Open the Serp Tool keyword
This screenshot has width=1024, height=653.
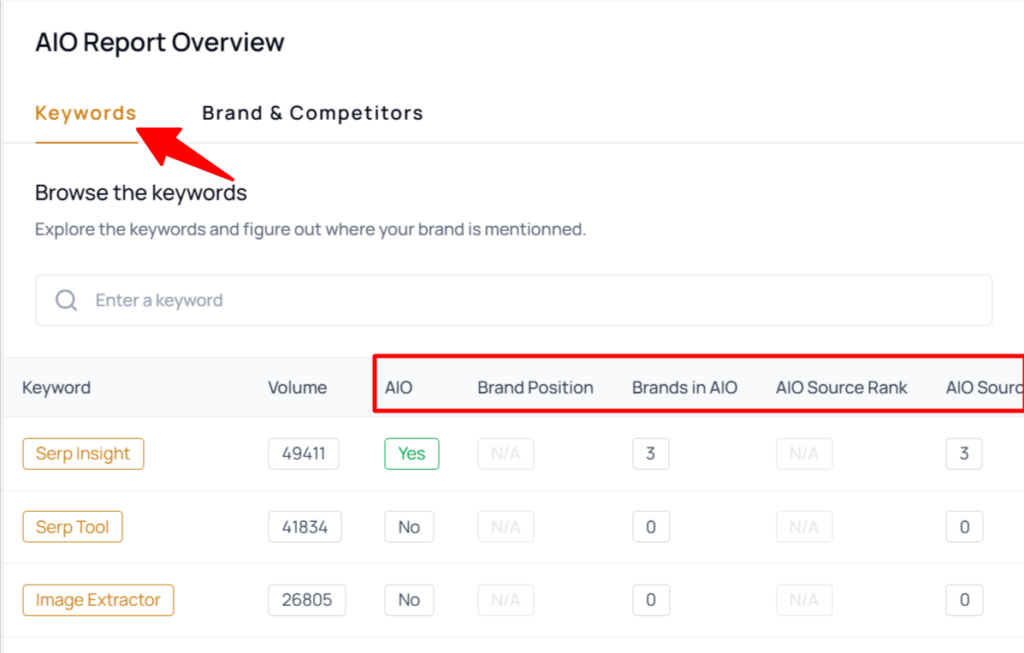tap(72, 527)
